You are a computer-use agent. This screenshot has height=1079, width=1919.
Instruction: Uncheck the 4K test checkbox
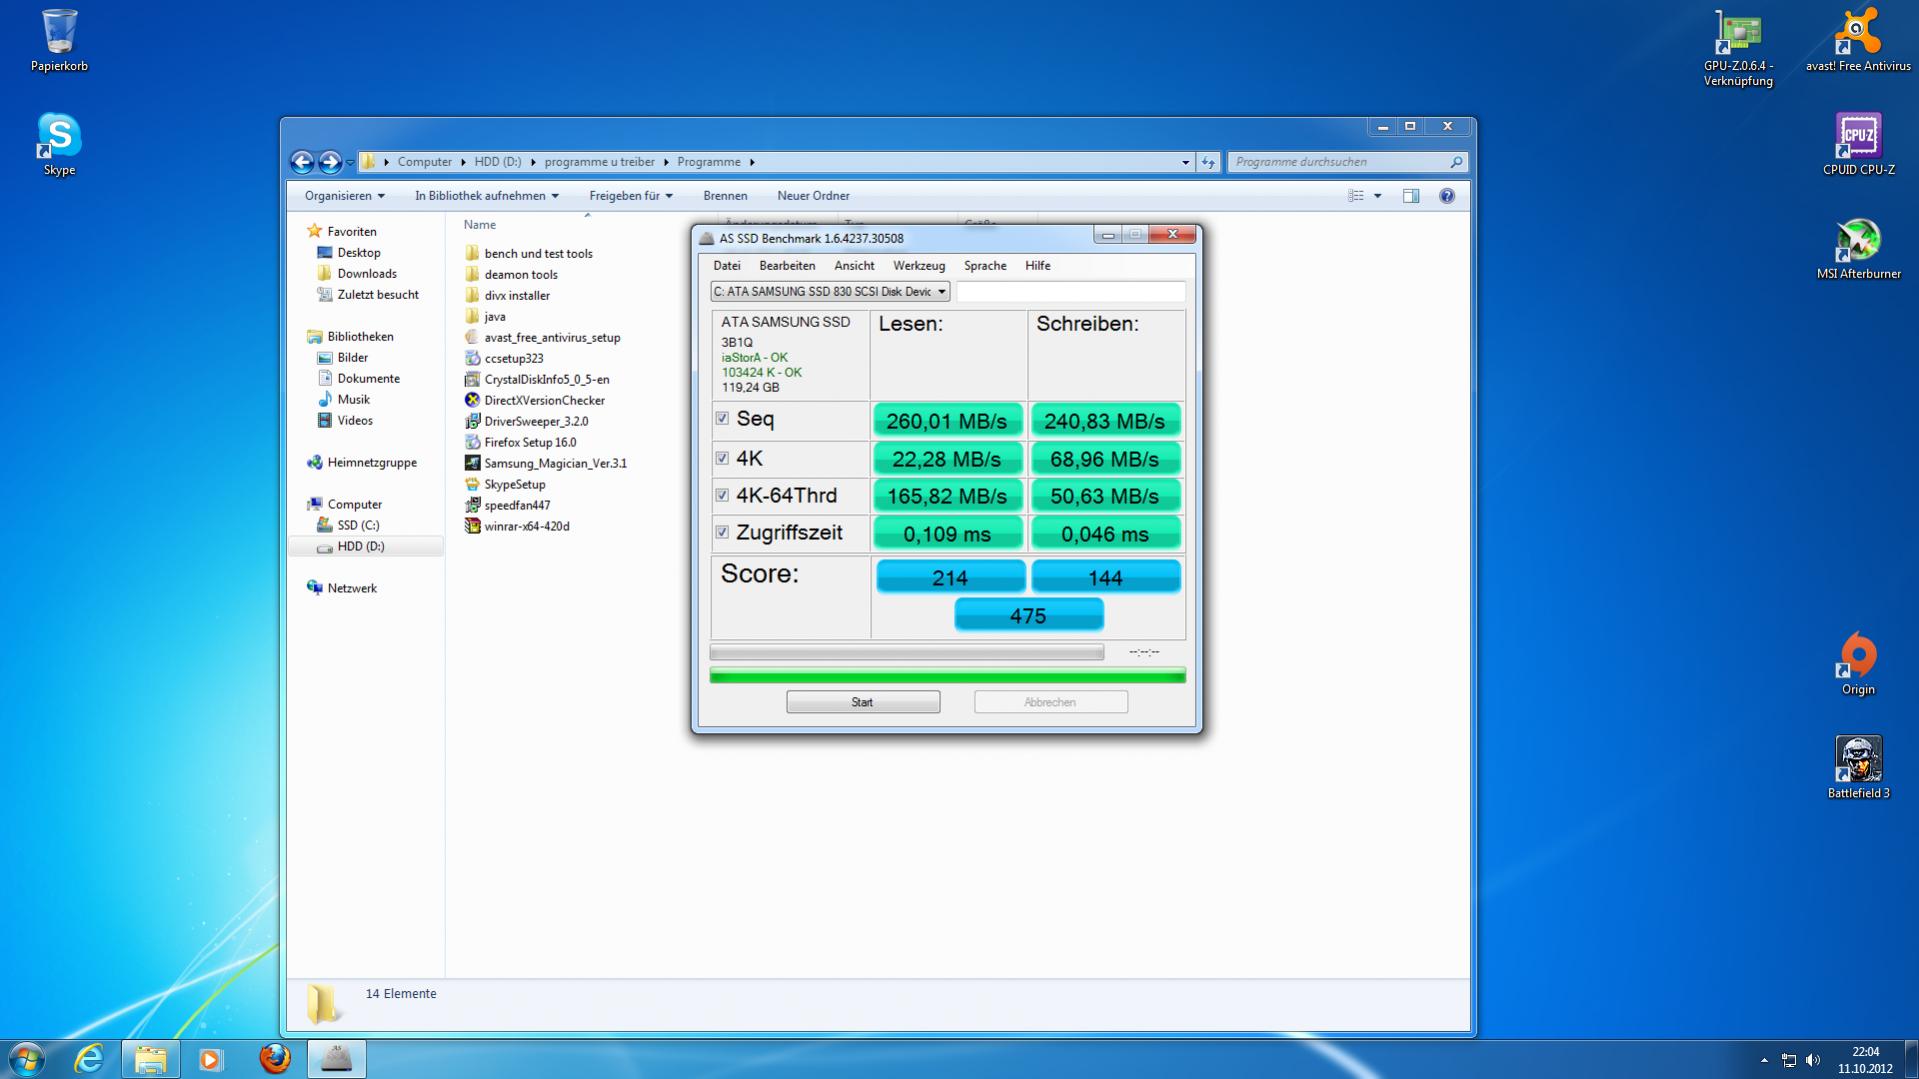pos(722,458)
